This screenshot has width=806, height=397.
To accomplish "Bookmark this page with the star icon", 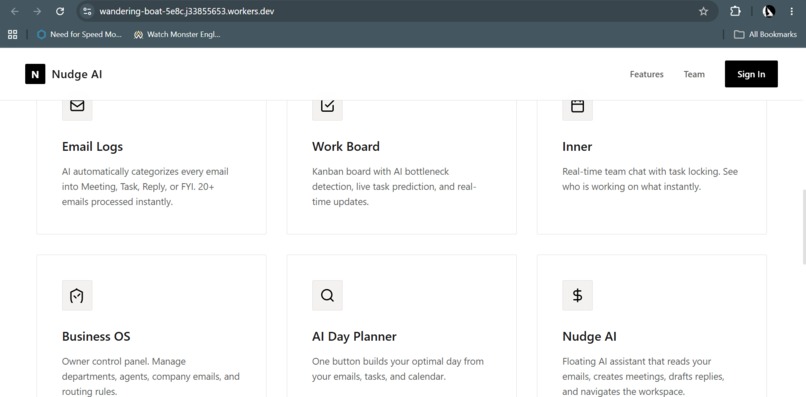I will pos(703,11).
